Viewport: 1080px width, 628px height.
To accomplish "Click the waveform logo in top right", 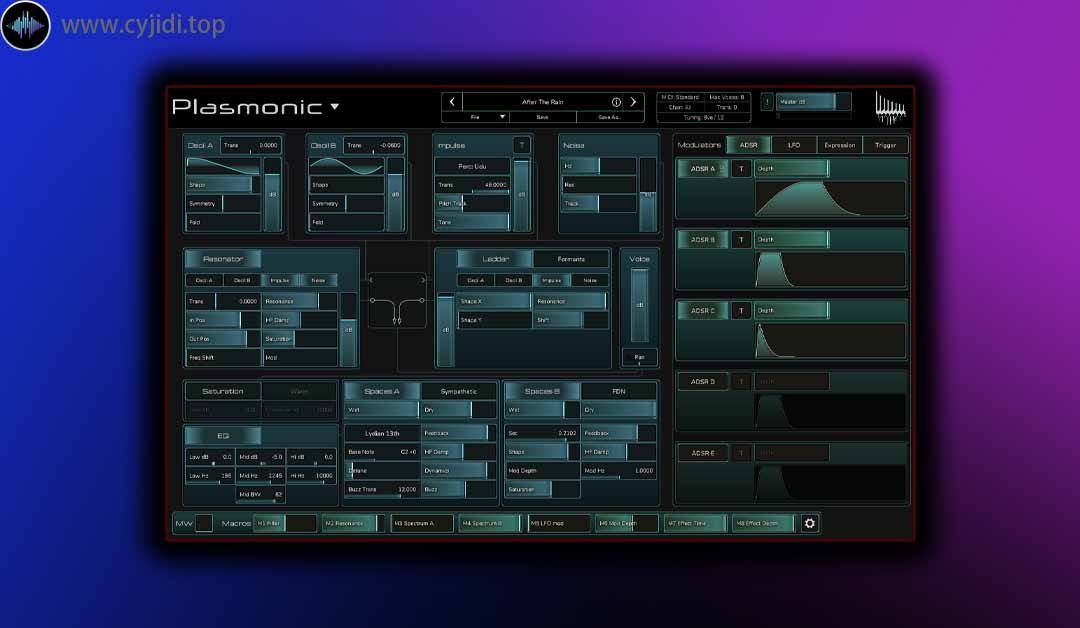I will point(890,108).
